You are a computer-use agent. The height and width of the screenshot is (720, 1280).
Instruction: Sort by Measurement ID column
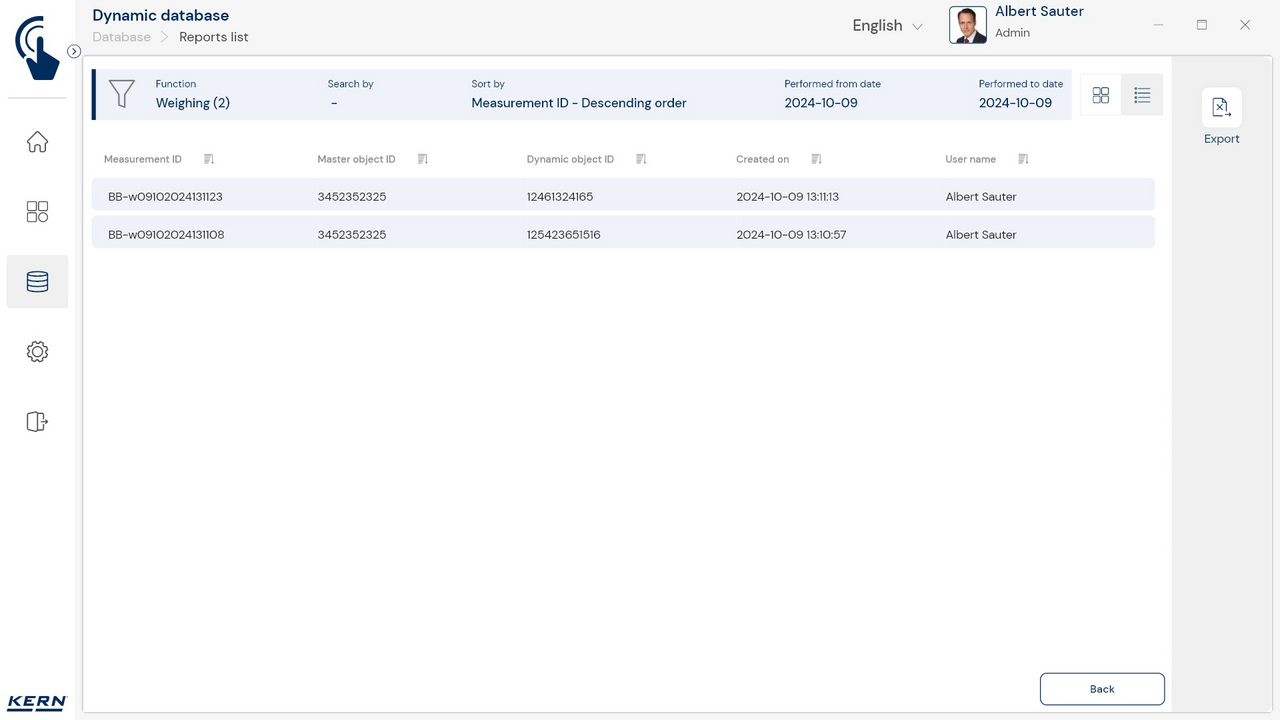209,159
